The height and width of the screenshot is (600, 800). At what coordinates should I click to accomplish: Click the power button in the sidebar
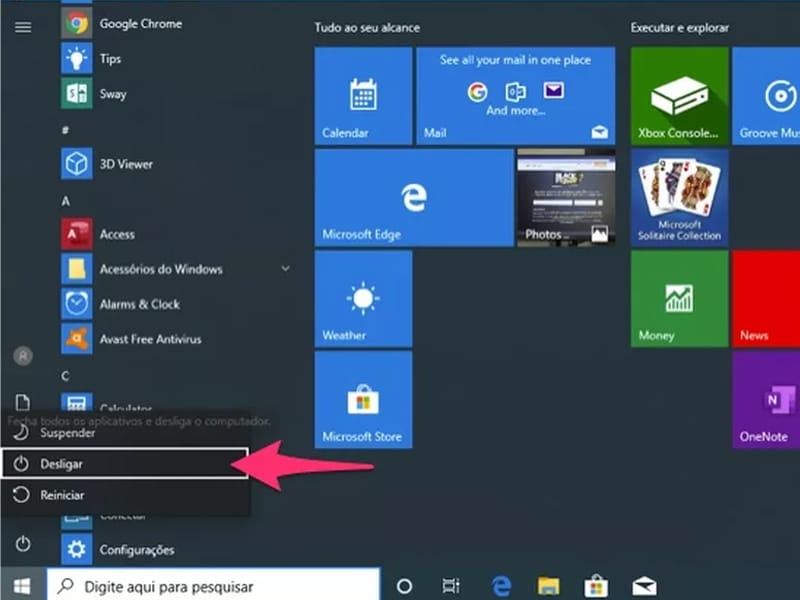point(23,544)
